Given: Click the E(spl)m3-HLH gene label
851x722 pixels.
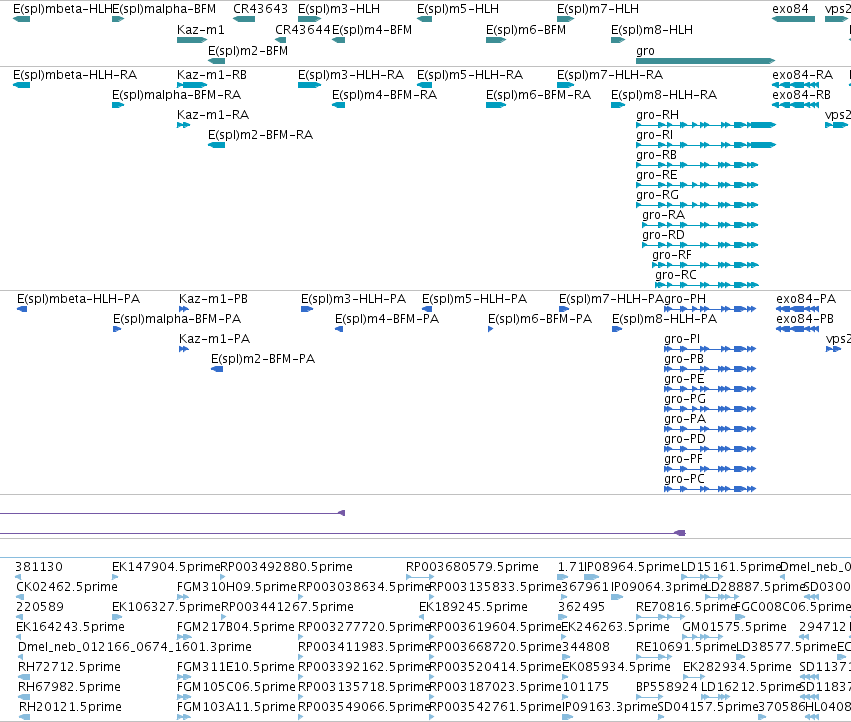Looking at the screenshot, I should click(339, 9).
